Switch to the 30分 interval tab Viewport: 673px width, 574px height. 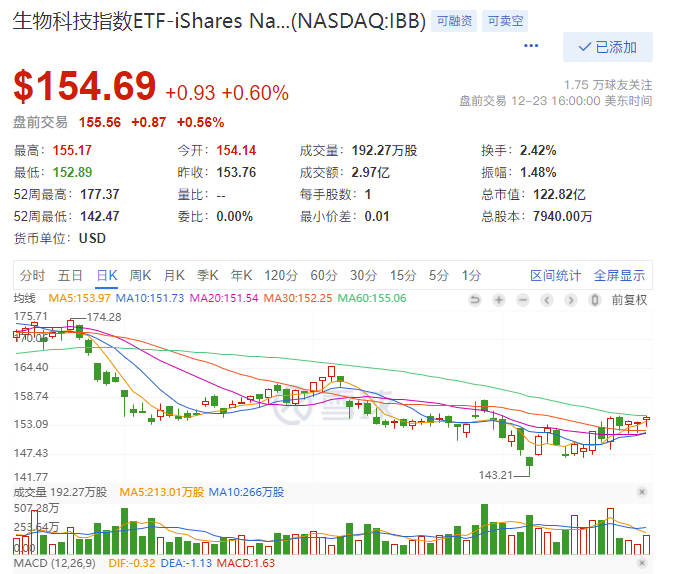point(364,275)
